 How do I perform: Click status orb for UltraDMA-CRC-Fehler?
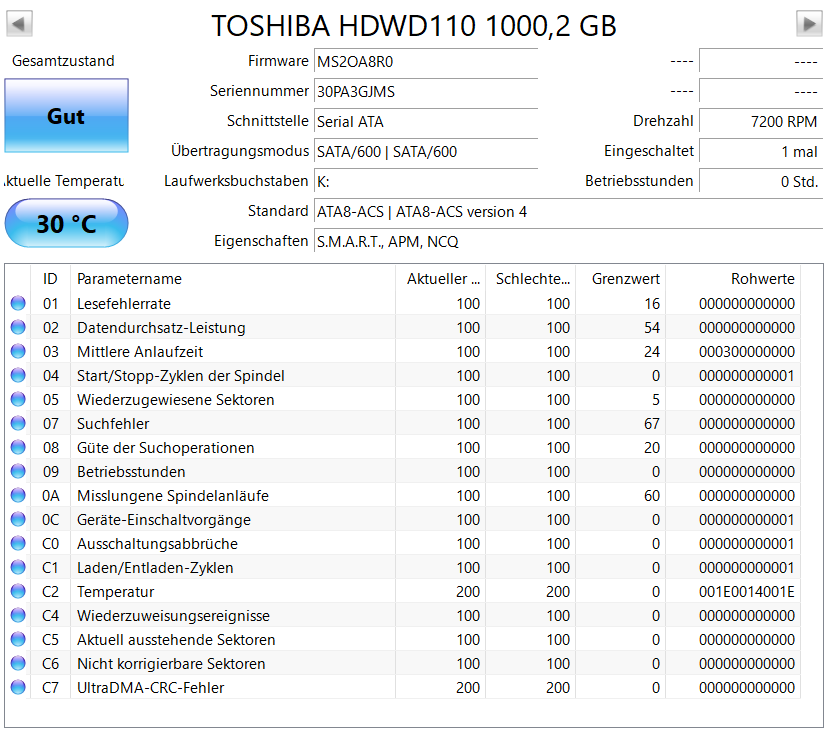[18, 687]
